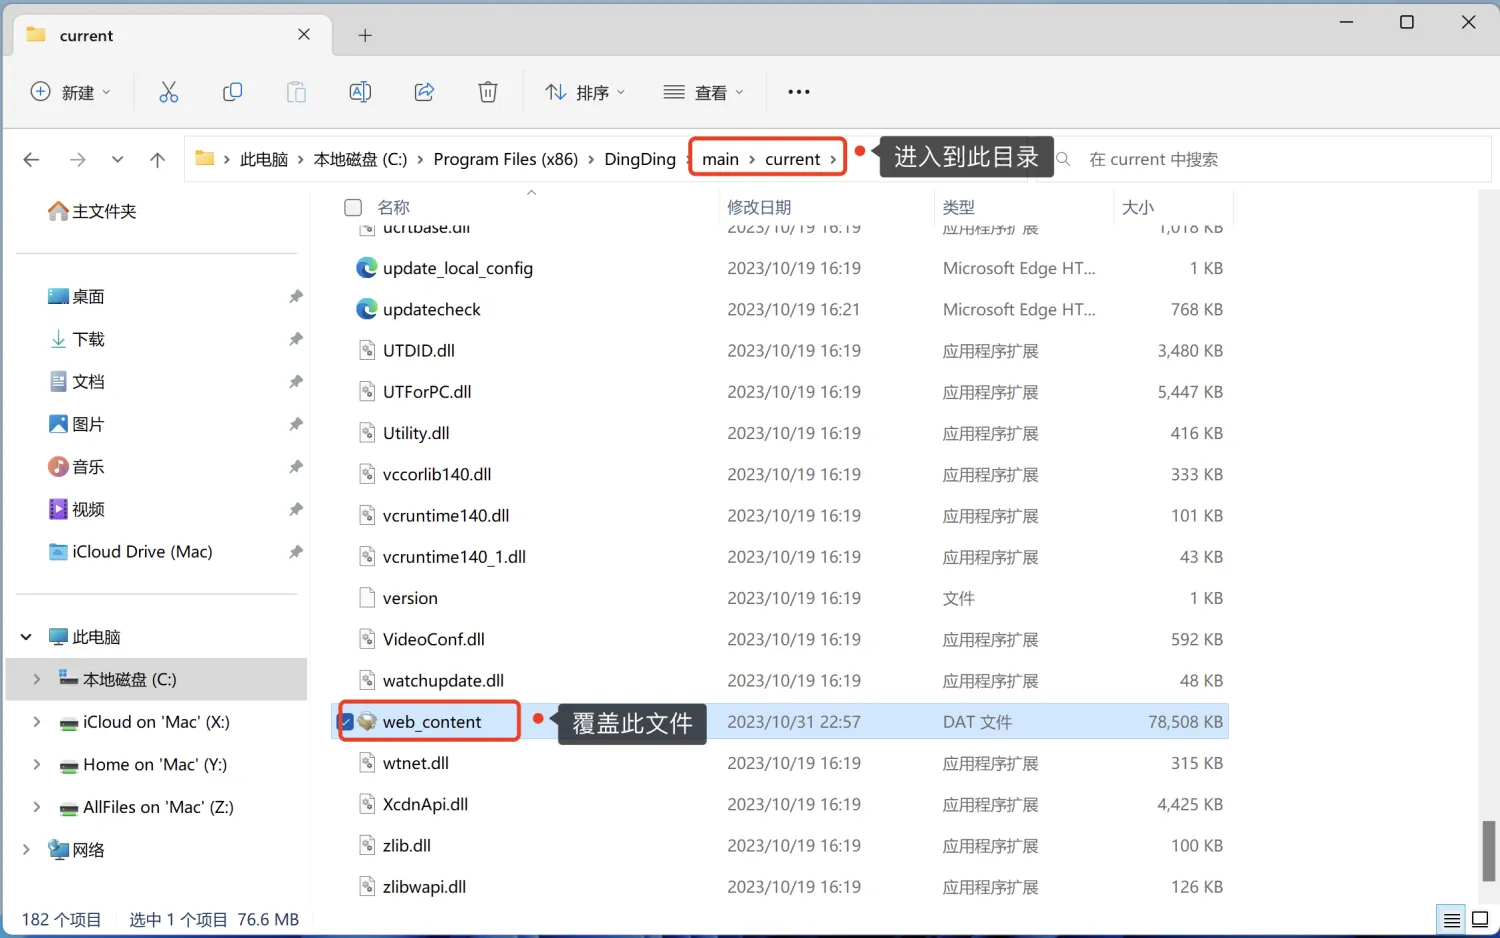The image size is (1500, 938).
Task: Expand chevron after current in breadcrumb
Action: click(x=833, y=159)
